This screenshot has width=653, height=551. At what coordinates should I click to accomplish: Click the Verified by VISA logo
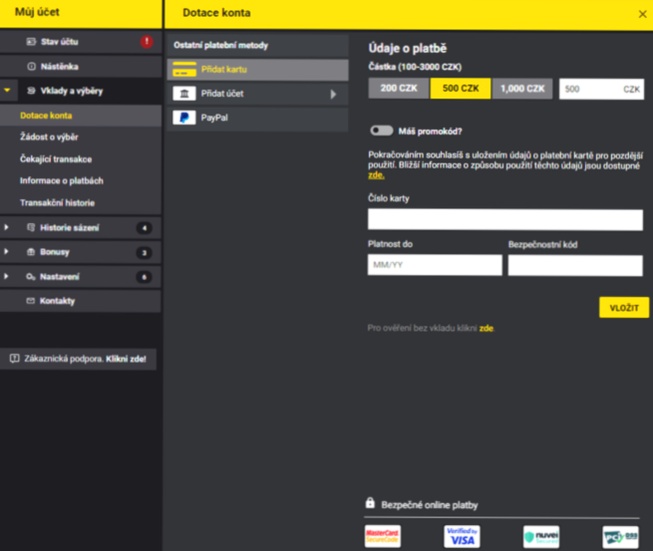click(462, 536)
